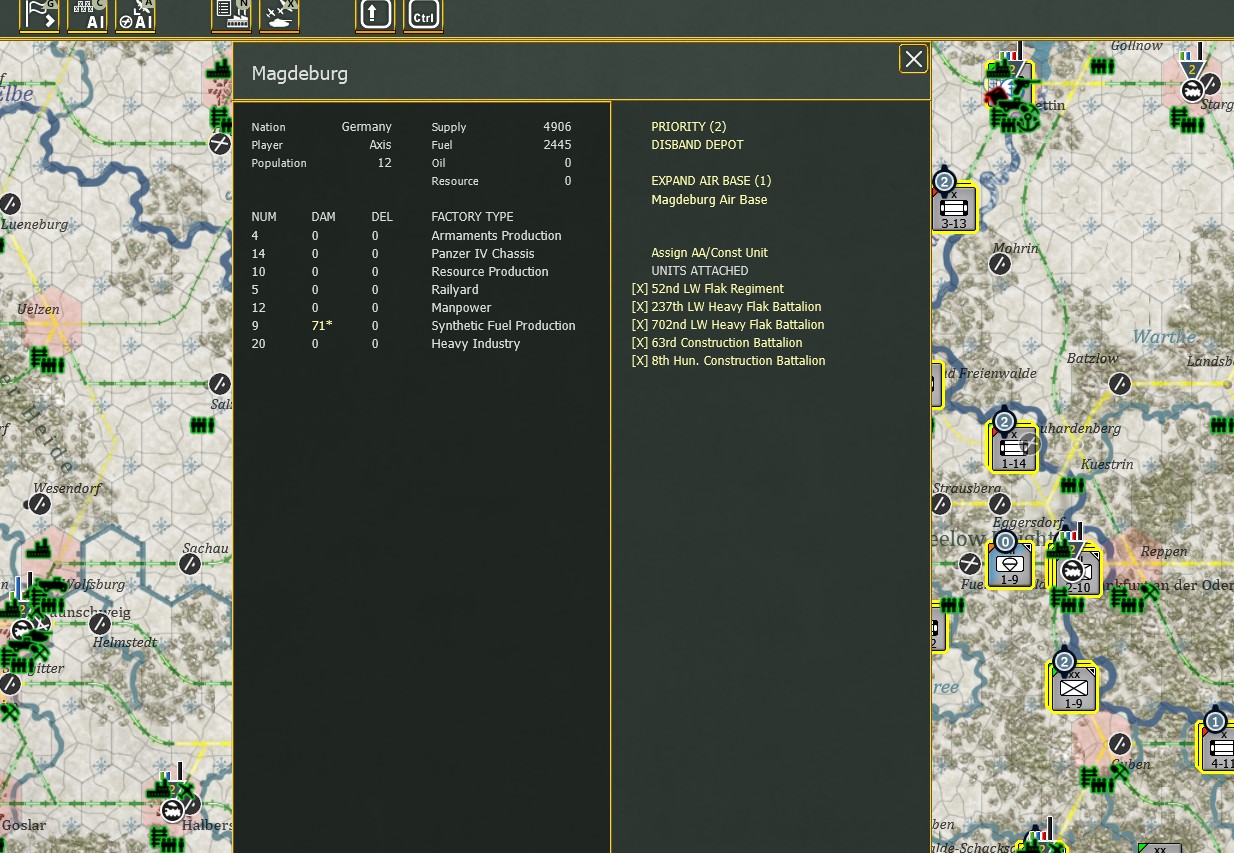
Task: Detach 52nd LW Flak Regiment with [X]
Action: tap(640, 289)
